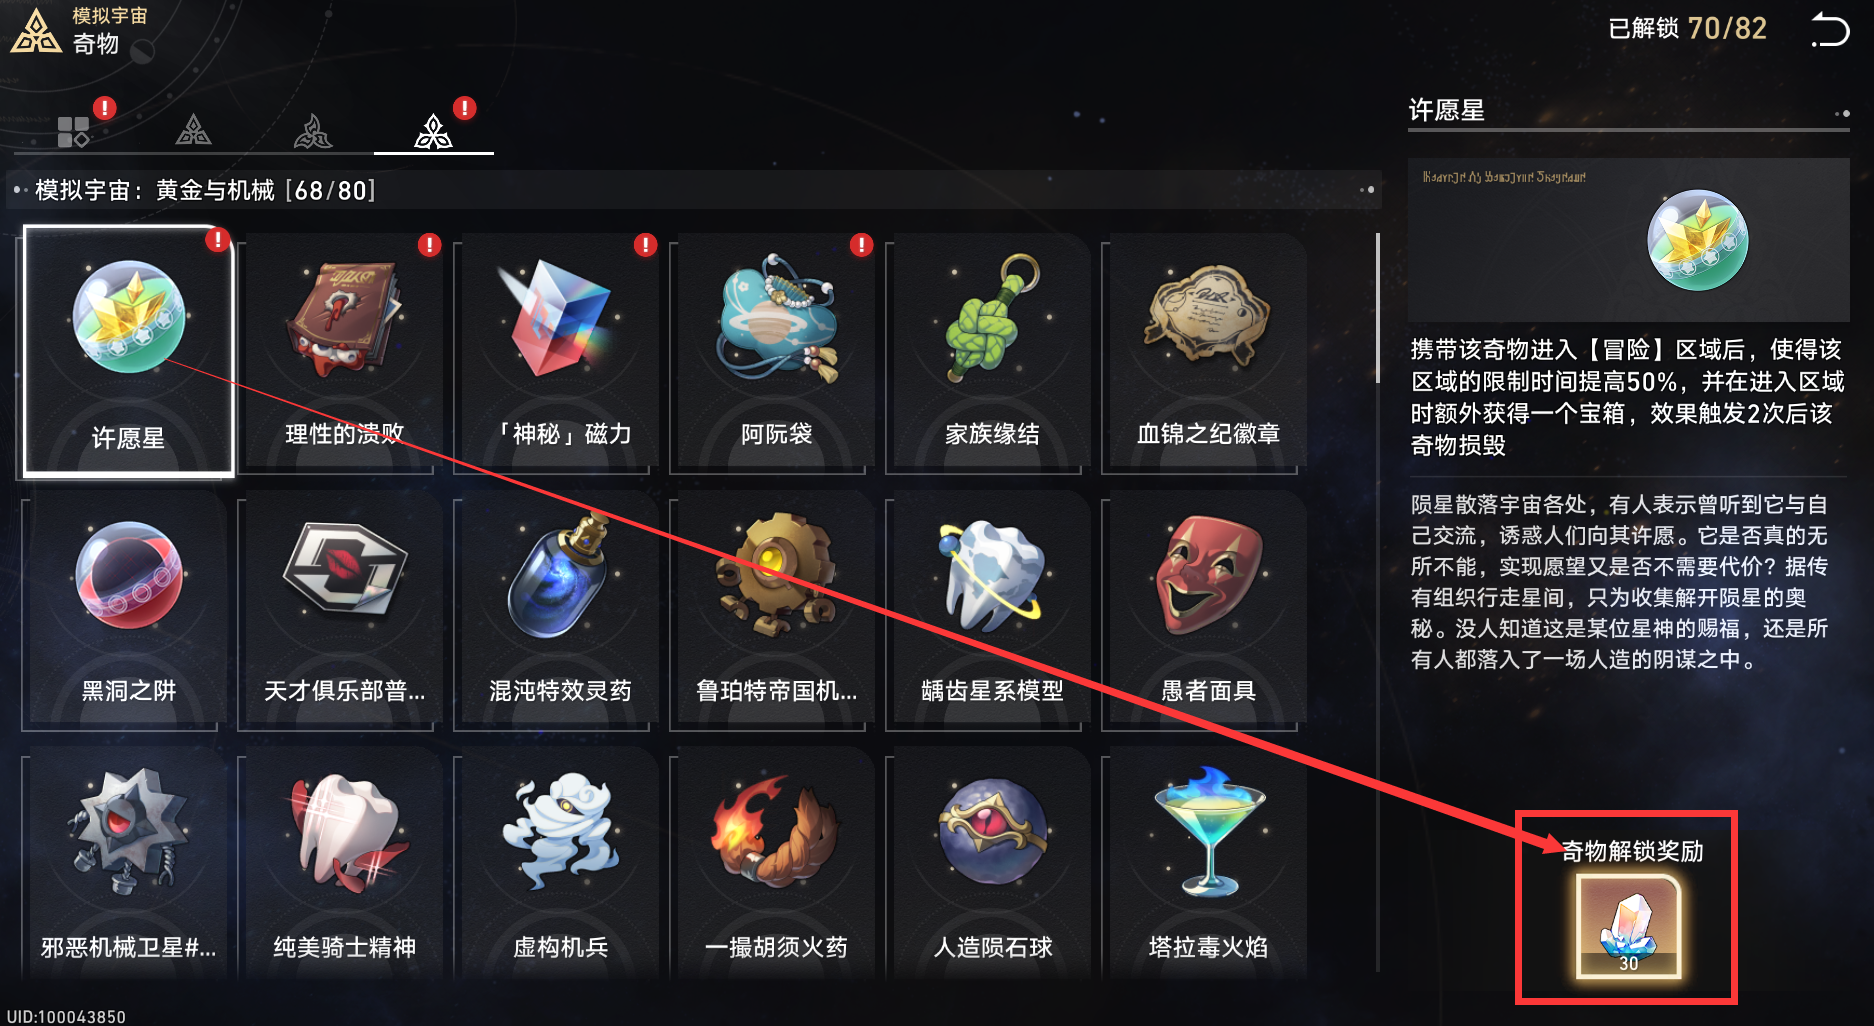Choose the 家族缘结 knot curio
Image resolution: width=1874 pixels, height=1026 pixels.
[x=991, y=351]
